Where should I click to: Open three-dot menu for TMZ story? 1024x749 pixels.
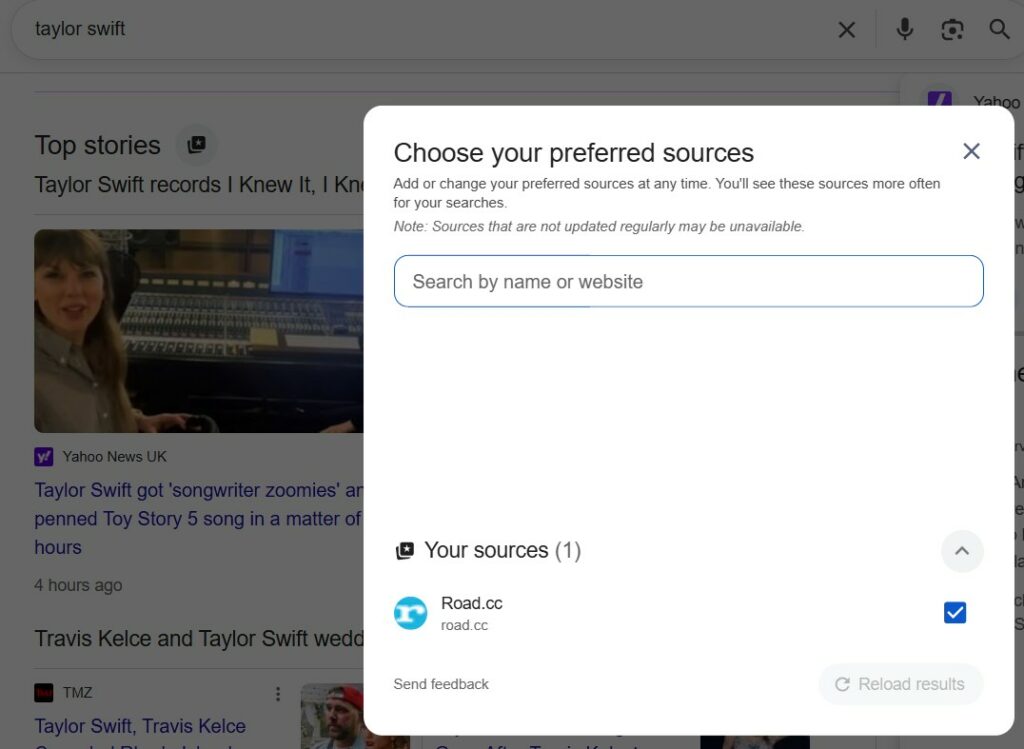coord(278,693)
